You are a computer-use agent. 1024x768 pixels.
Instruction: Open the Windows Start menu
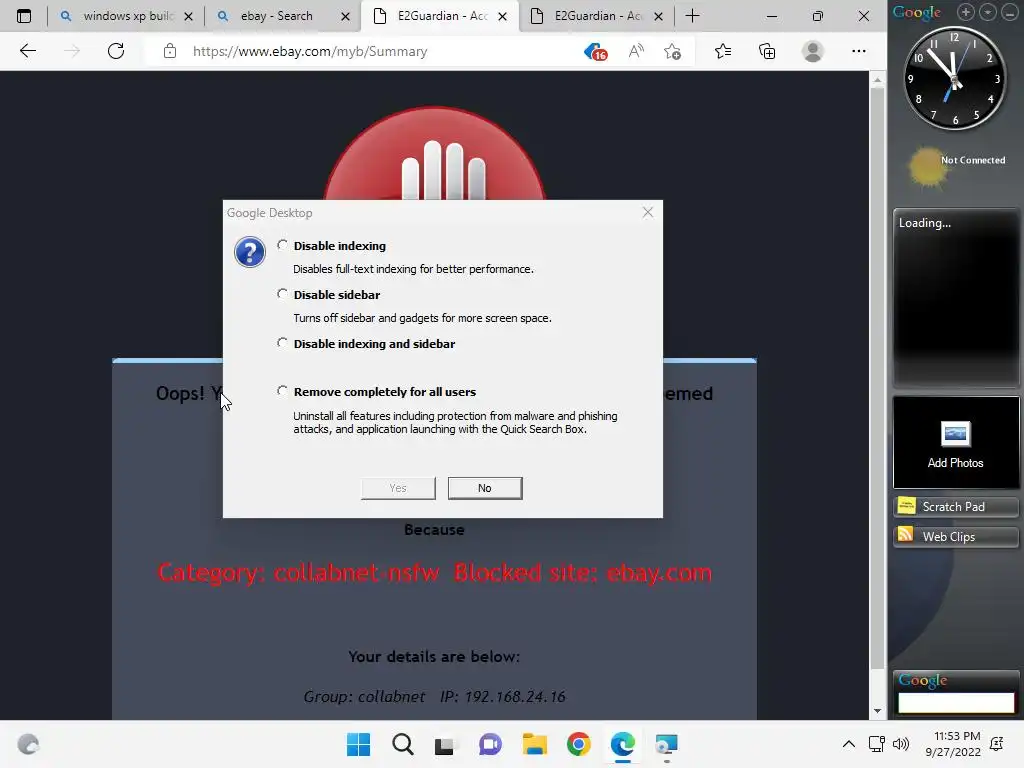(x=358, y=744)
